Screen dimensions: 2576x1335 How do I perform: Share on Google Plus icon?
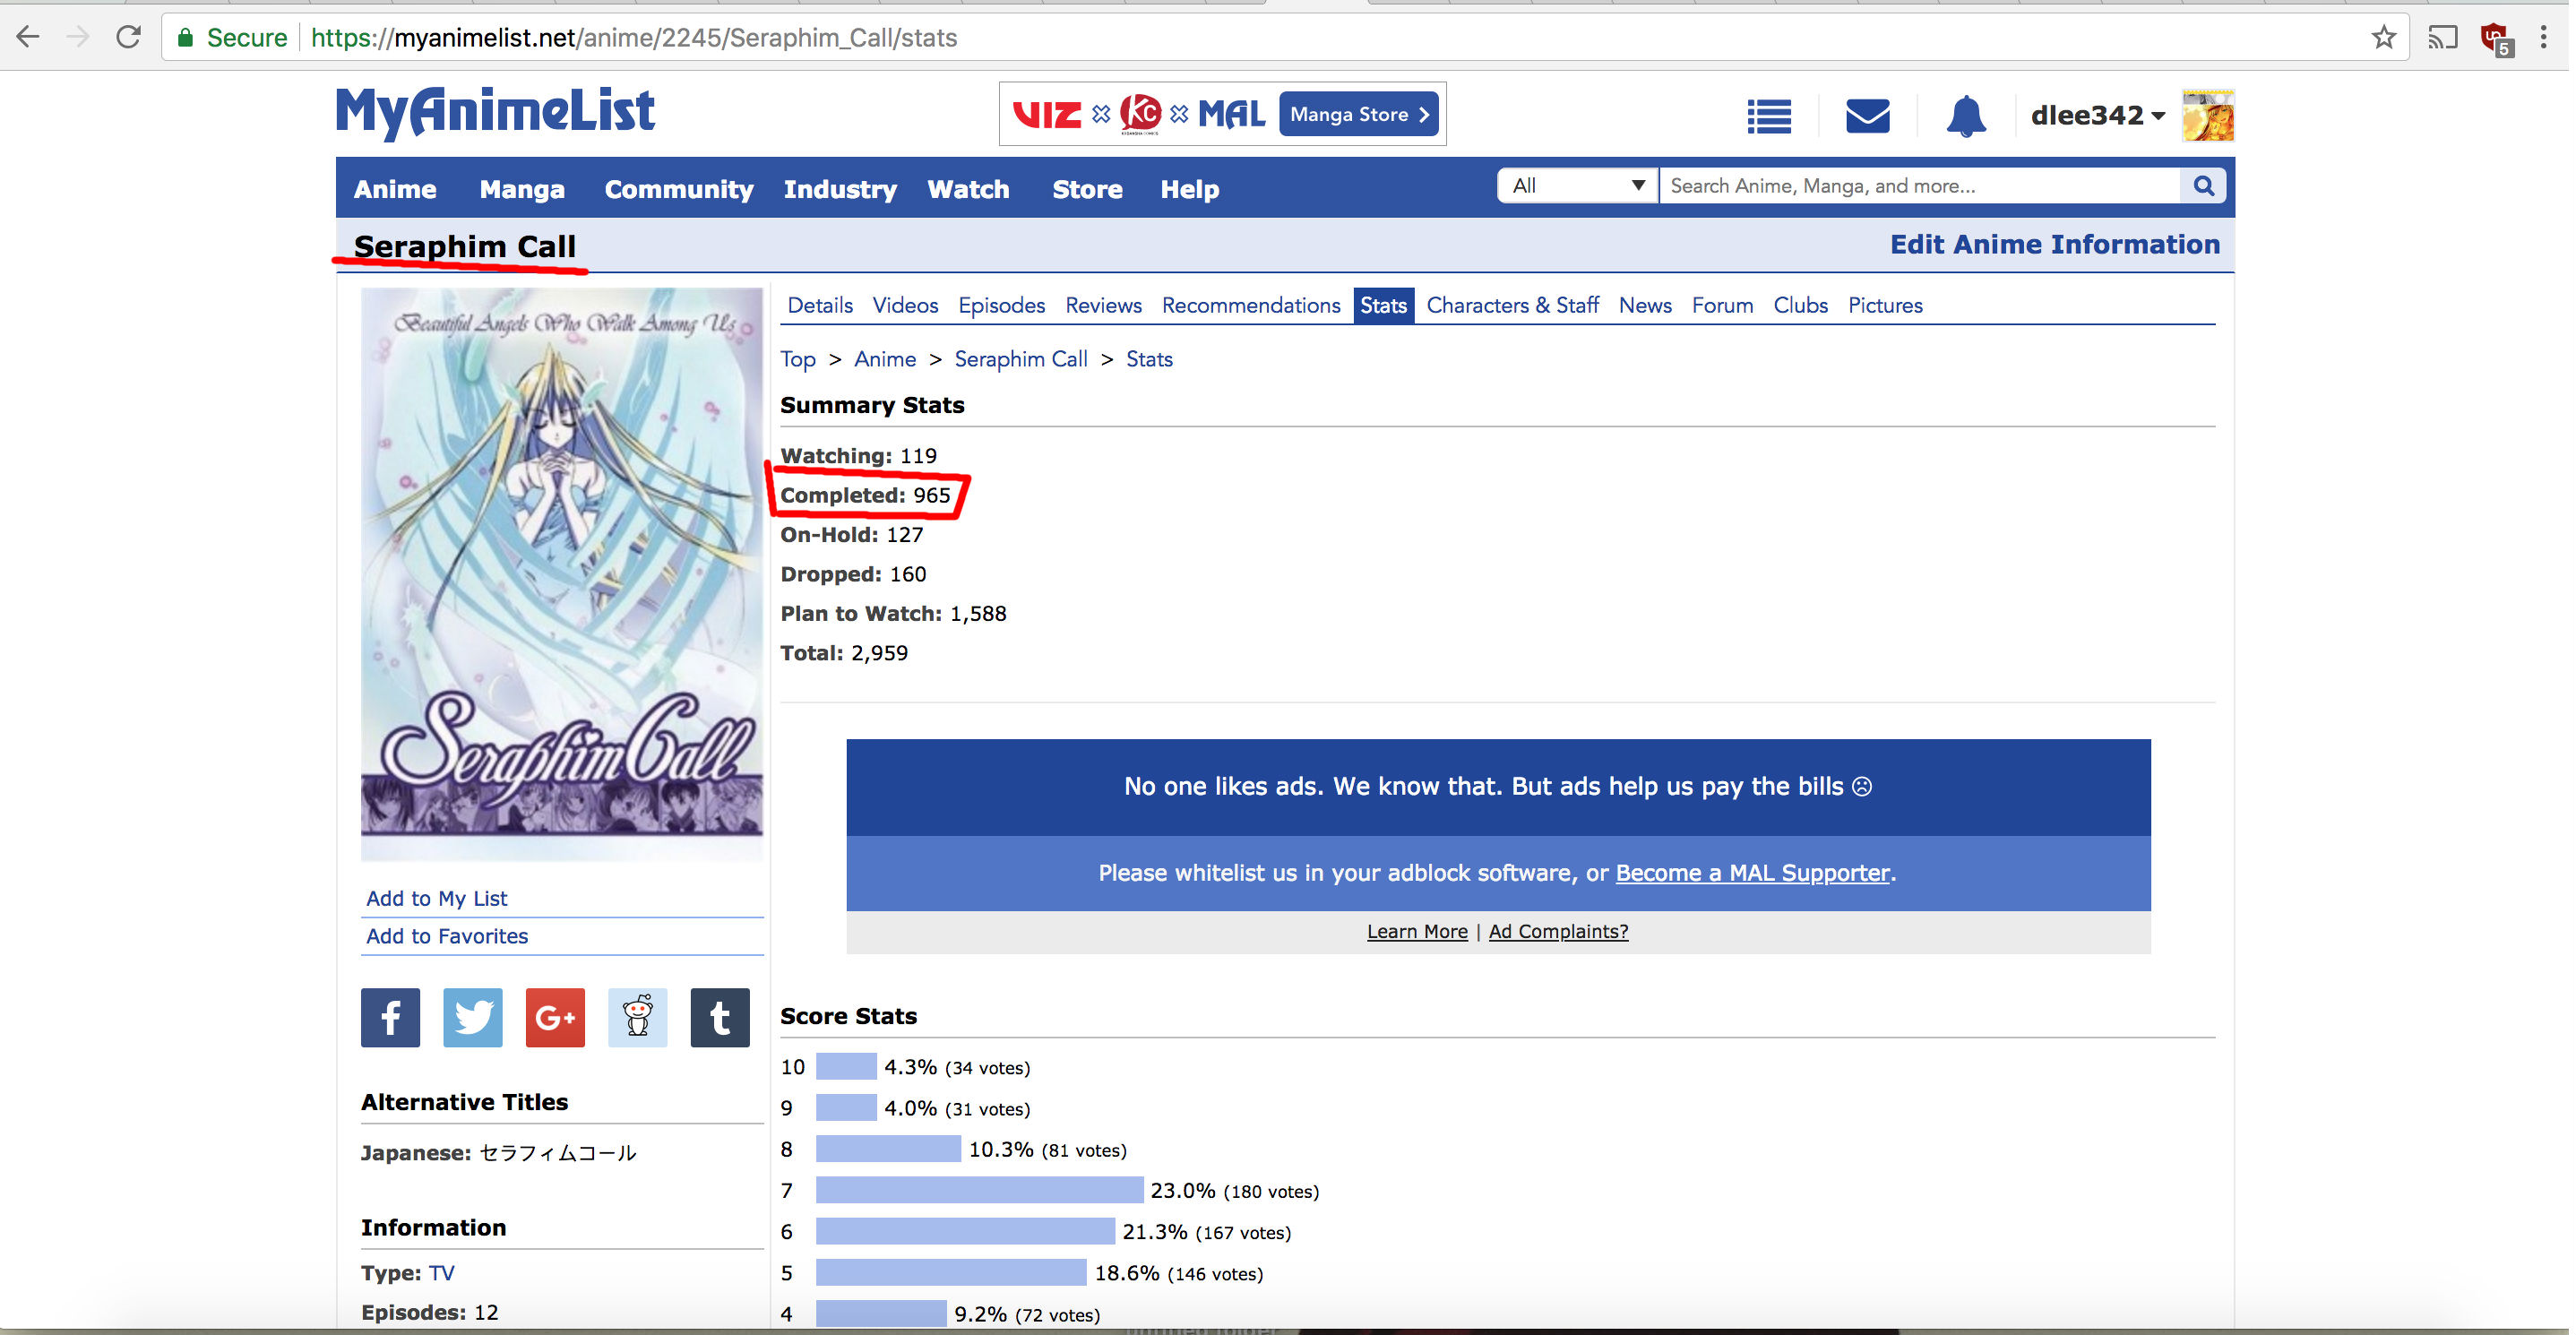pos(556,1019)
